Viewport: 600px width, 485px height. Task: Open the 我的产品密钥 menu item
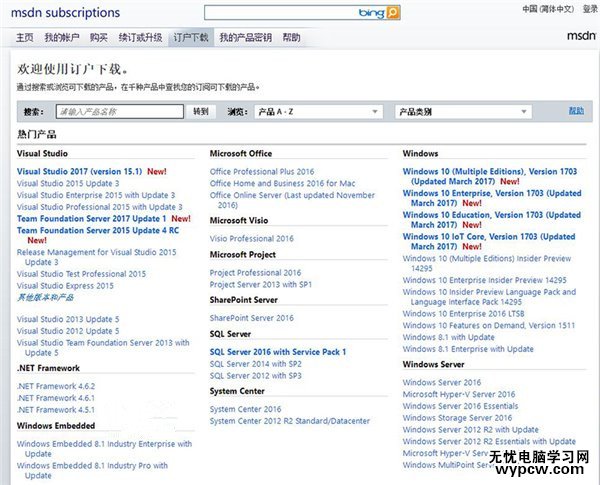(x=246, y=38)
